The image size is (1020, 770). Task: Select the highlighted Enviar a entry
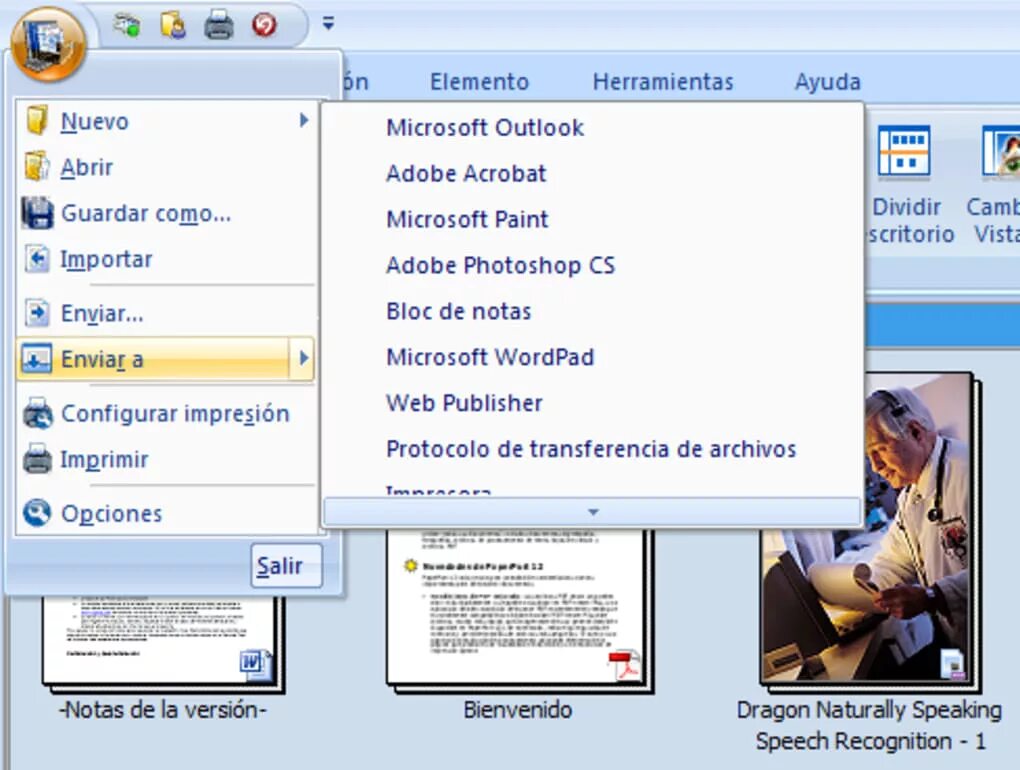[166, 359]
